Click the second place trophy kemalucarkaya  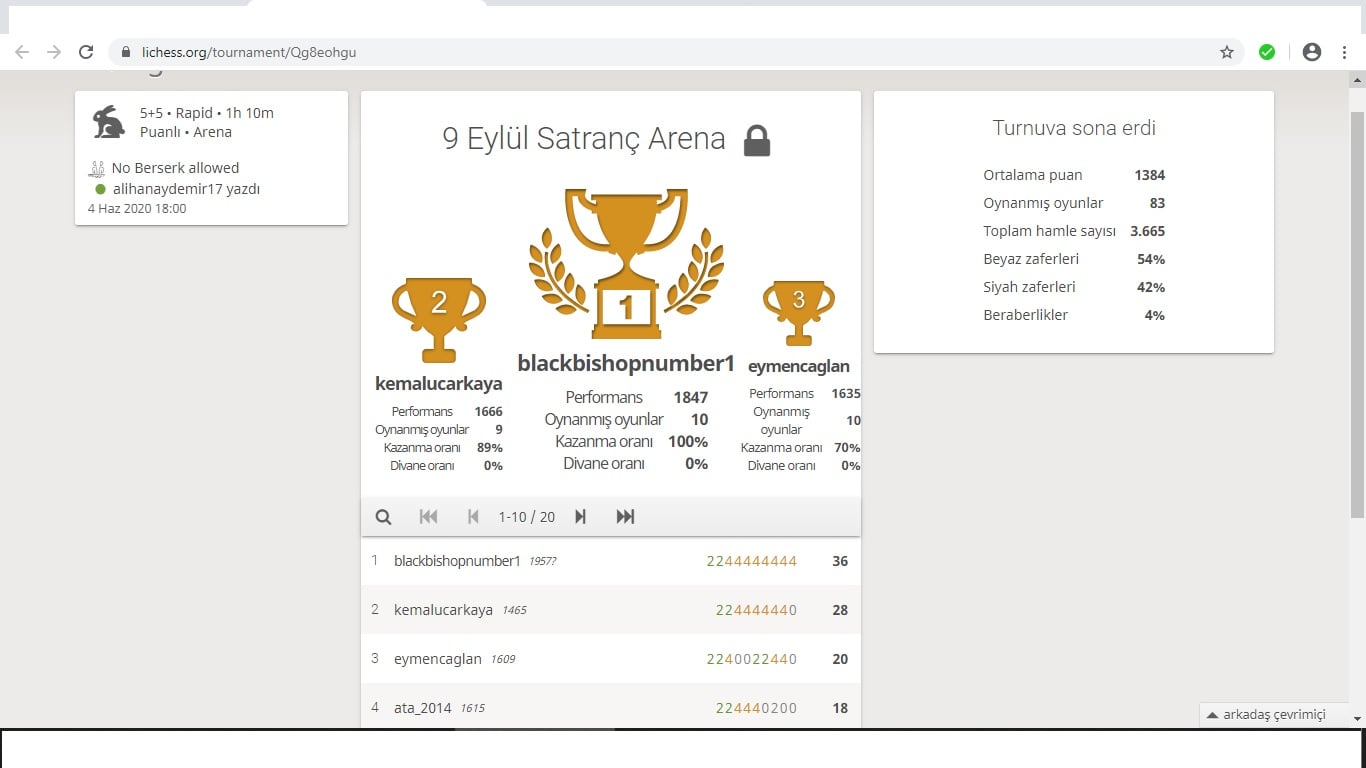pos(439,320)
